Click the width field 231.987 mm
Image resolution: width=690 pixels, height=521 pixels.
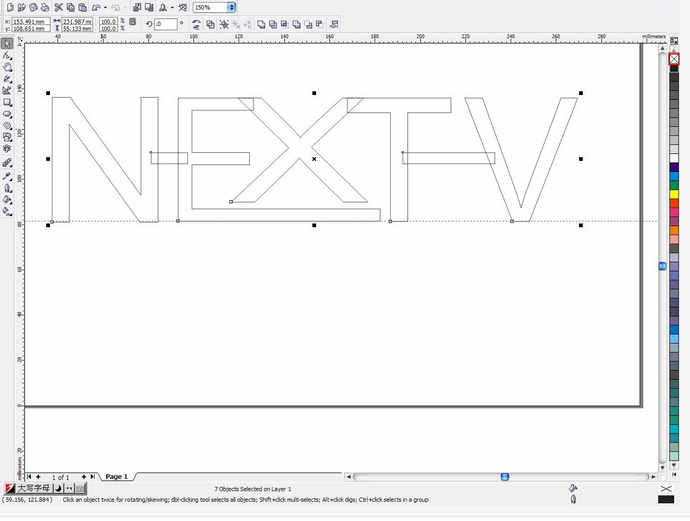pos(77,21)
